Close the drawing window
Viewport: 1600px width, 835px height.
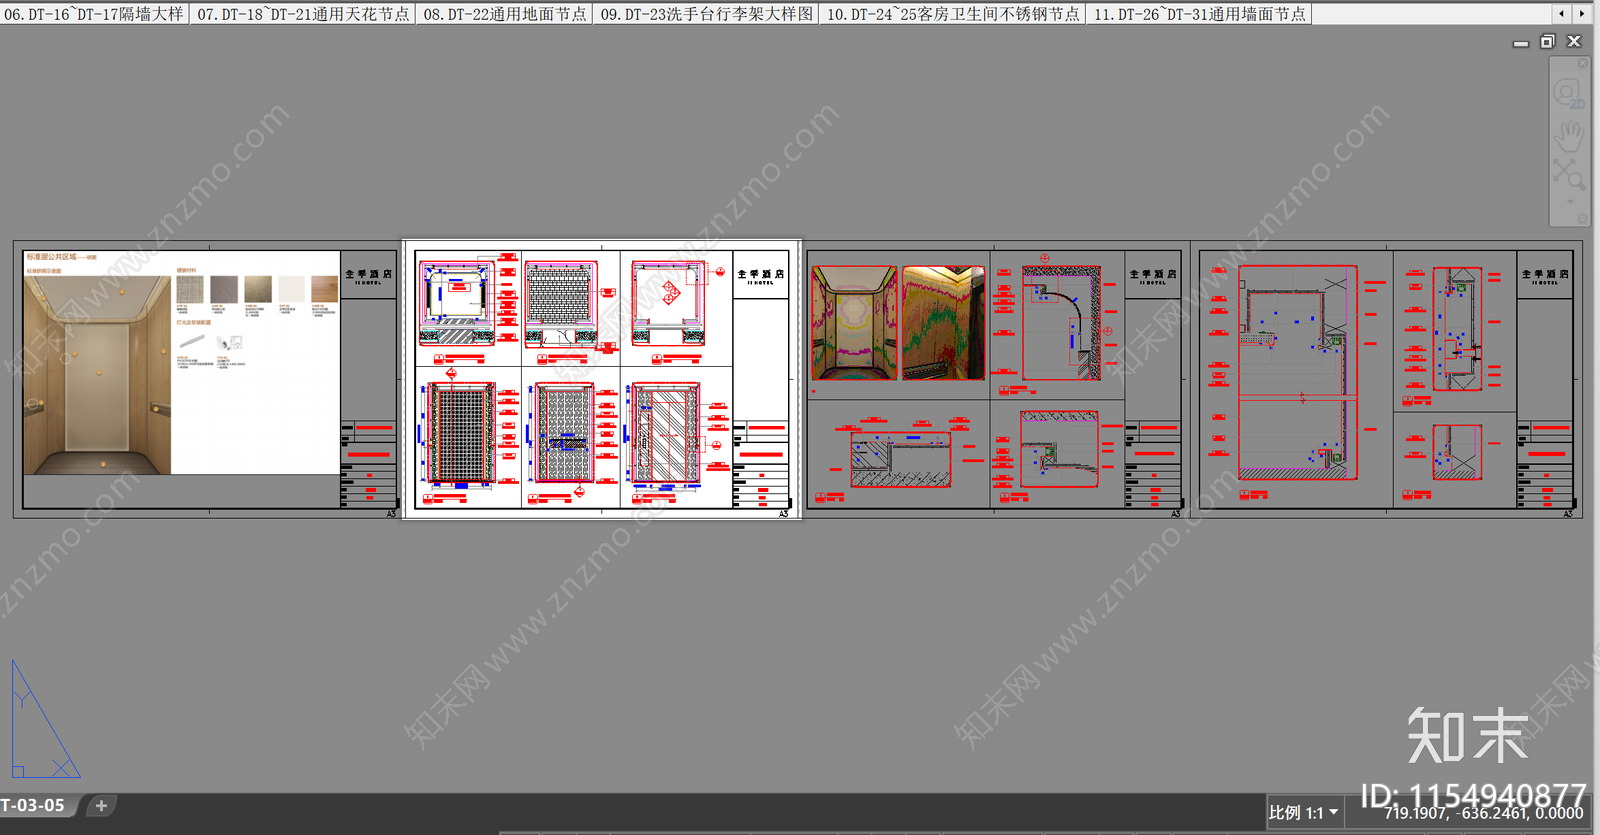(1574, 42)
